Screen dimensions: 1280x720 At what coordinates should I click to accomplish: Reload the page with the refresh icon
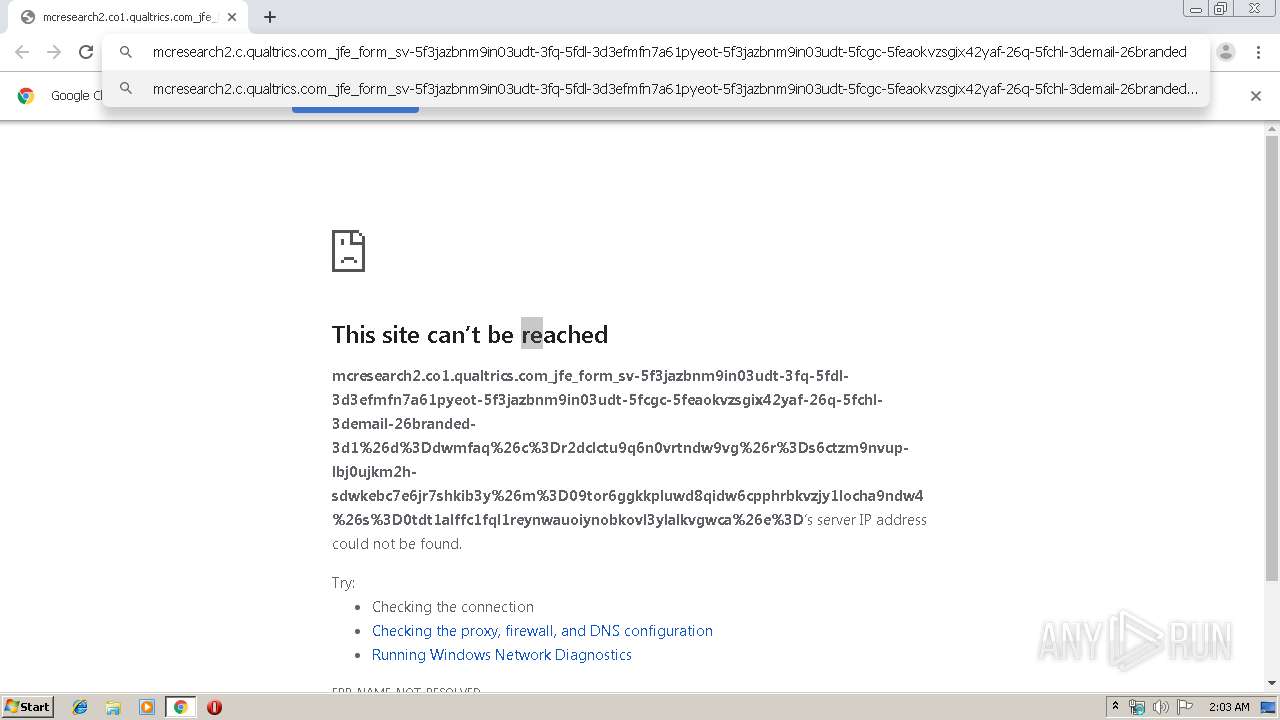click(x=86, y=52)
